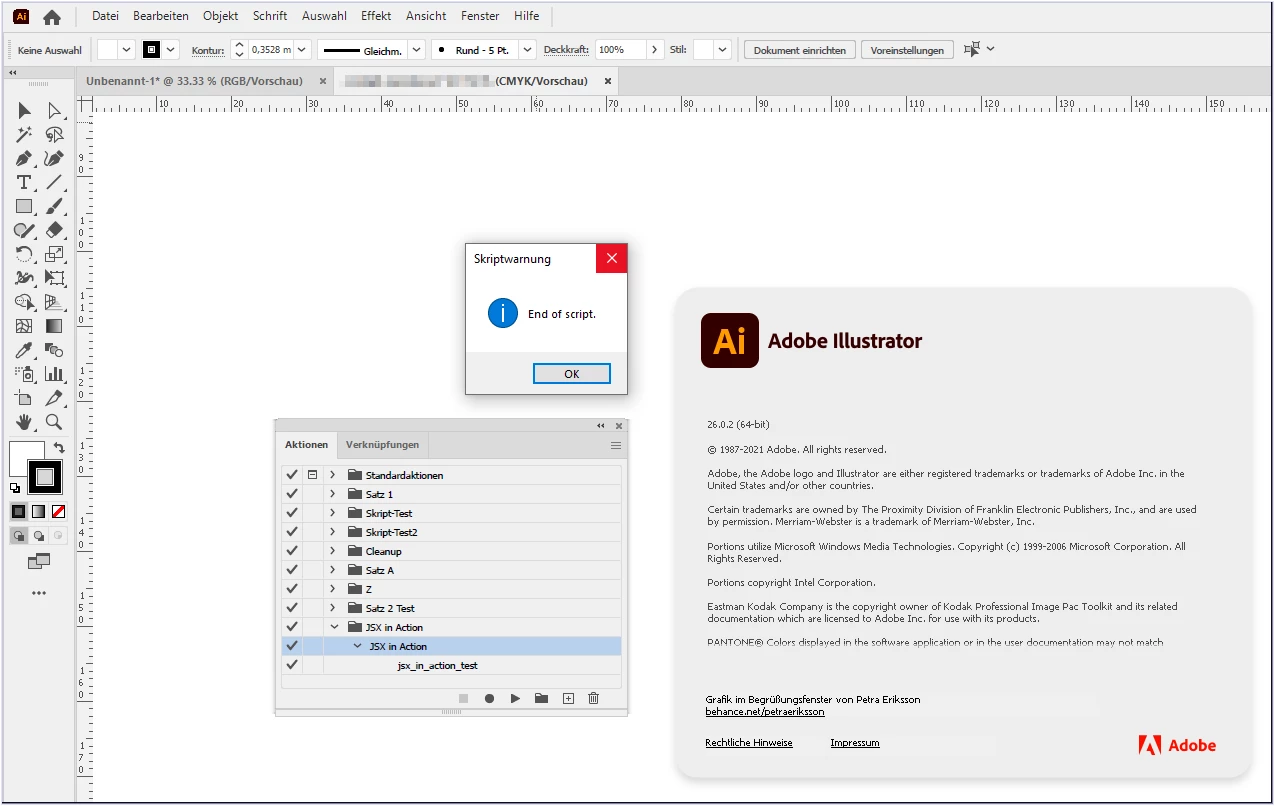Screen dimensions: 1275x806
Task: Toggle the checkmark for set Z
Action: coord(292,589)
